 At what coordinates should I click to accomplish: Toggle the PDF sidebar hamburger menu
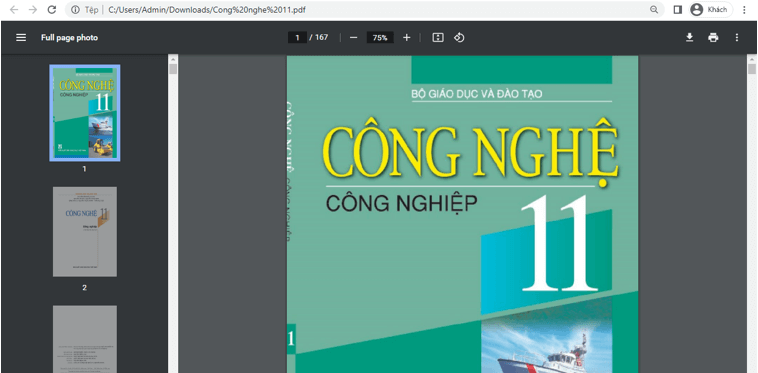pos(21,38)
